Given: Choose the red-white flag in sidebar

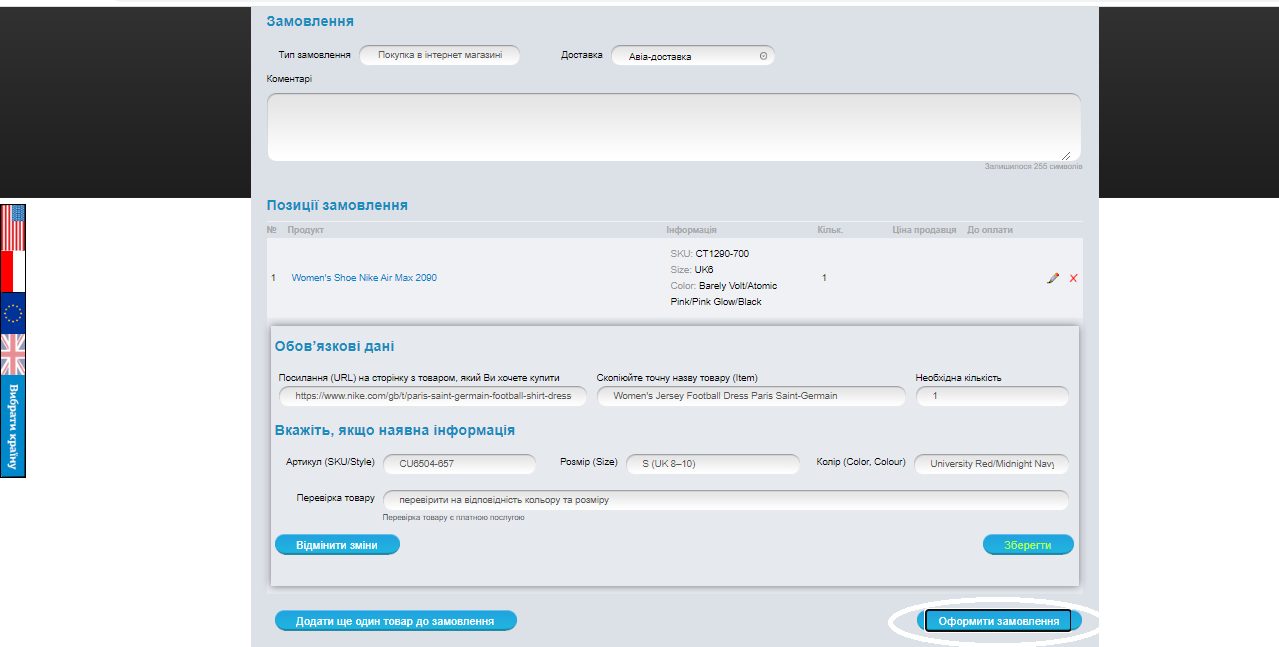Looking at the screenshot, I should (x=13, y=271).
